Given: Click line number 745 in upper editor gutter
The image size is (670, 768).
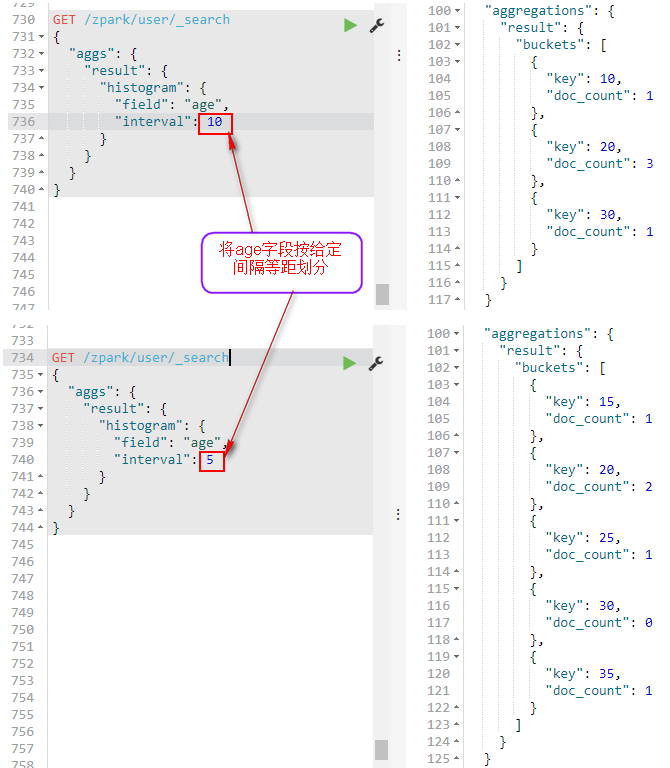Looking at the screenshot, I should [x=24, y=275].
